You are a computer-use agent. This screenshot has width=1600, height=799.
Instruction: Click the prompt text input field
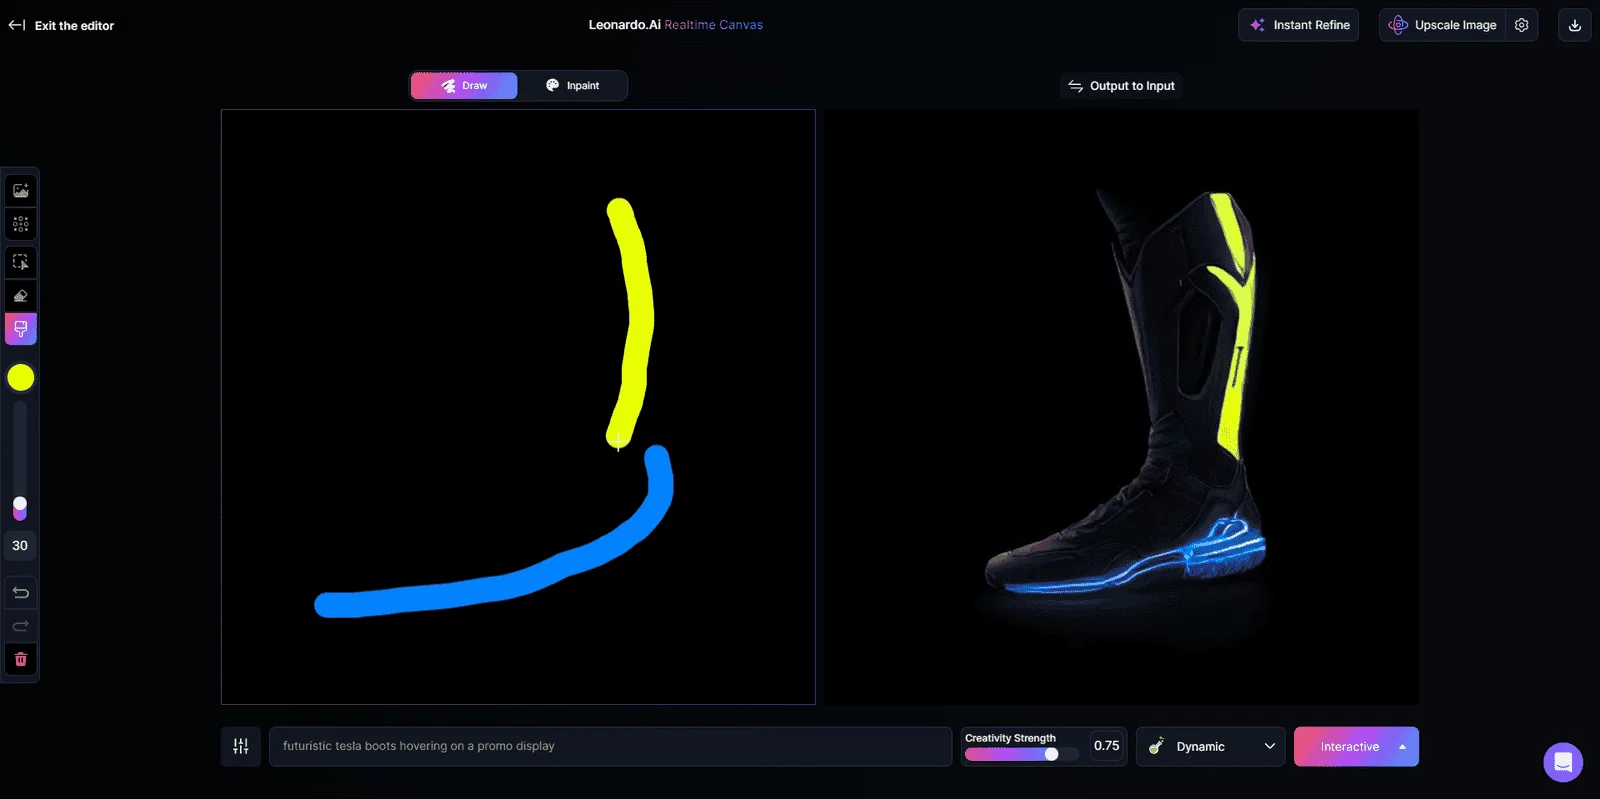pyautogui.click(x=610, y=746)
